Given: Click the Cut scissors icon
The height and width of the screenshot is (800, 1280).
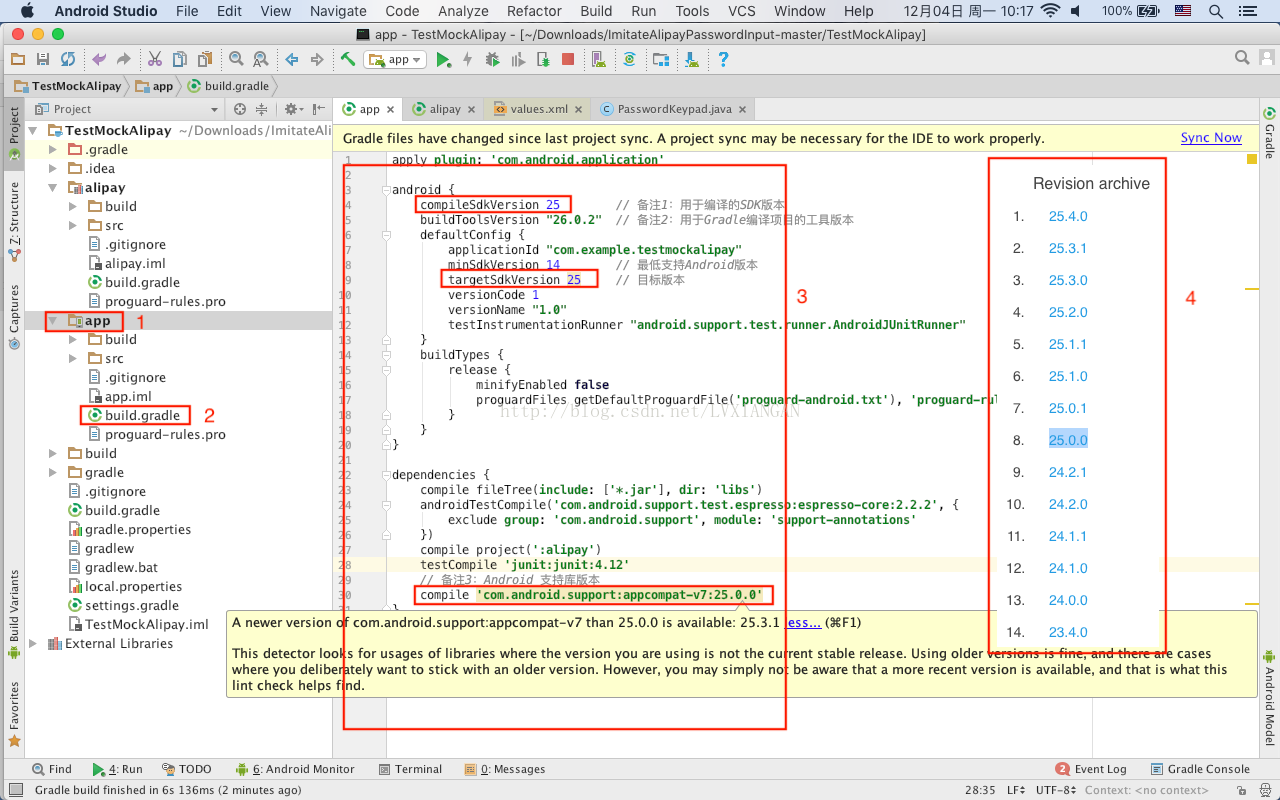Looking at the screenshot, I should [155, 60].
